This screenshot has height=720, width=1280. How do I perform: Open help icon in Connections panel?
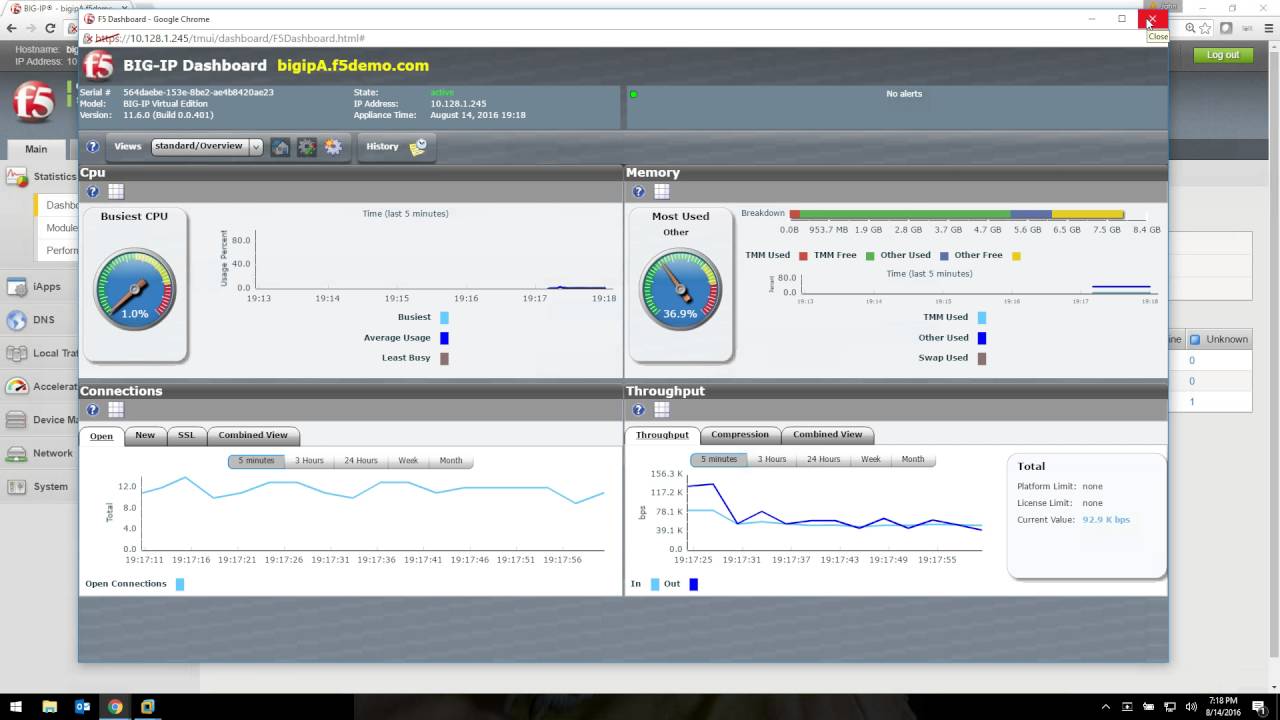click(x=93, y=409)
